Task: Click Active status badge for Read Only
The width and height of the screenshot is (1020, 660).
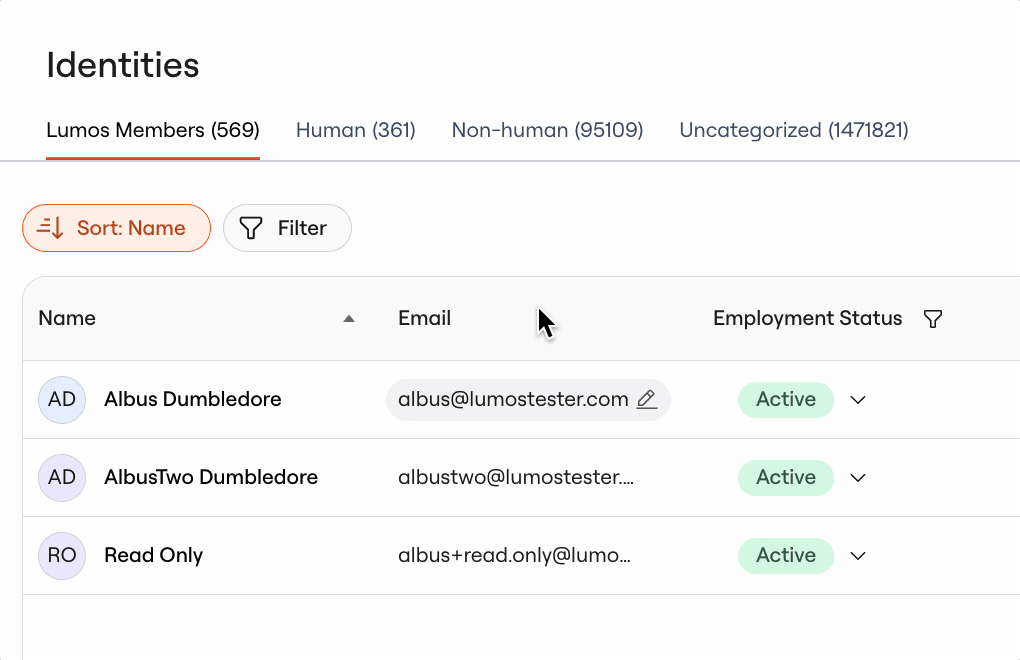Action: click(x=786, y=556)
